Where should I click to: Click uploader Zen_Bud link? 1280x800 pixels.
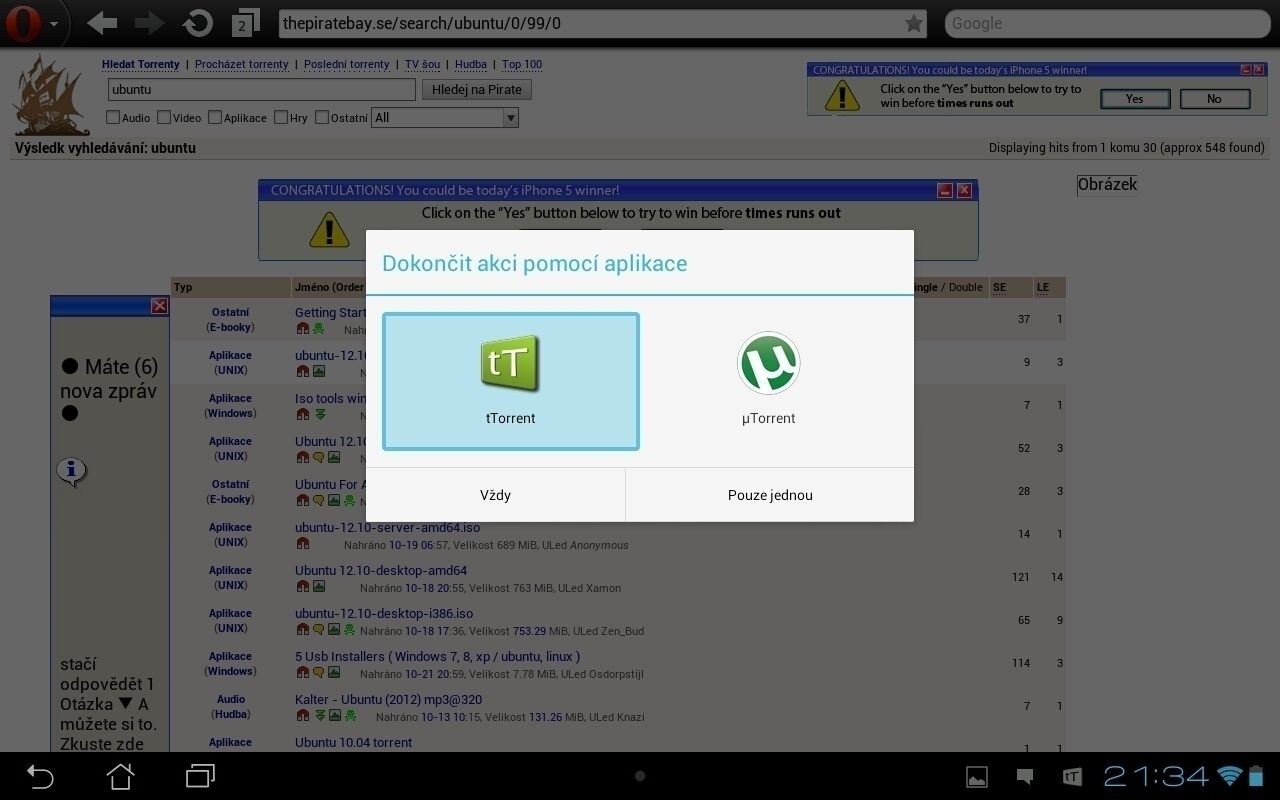click(621, 631)
